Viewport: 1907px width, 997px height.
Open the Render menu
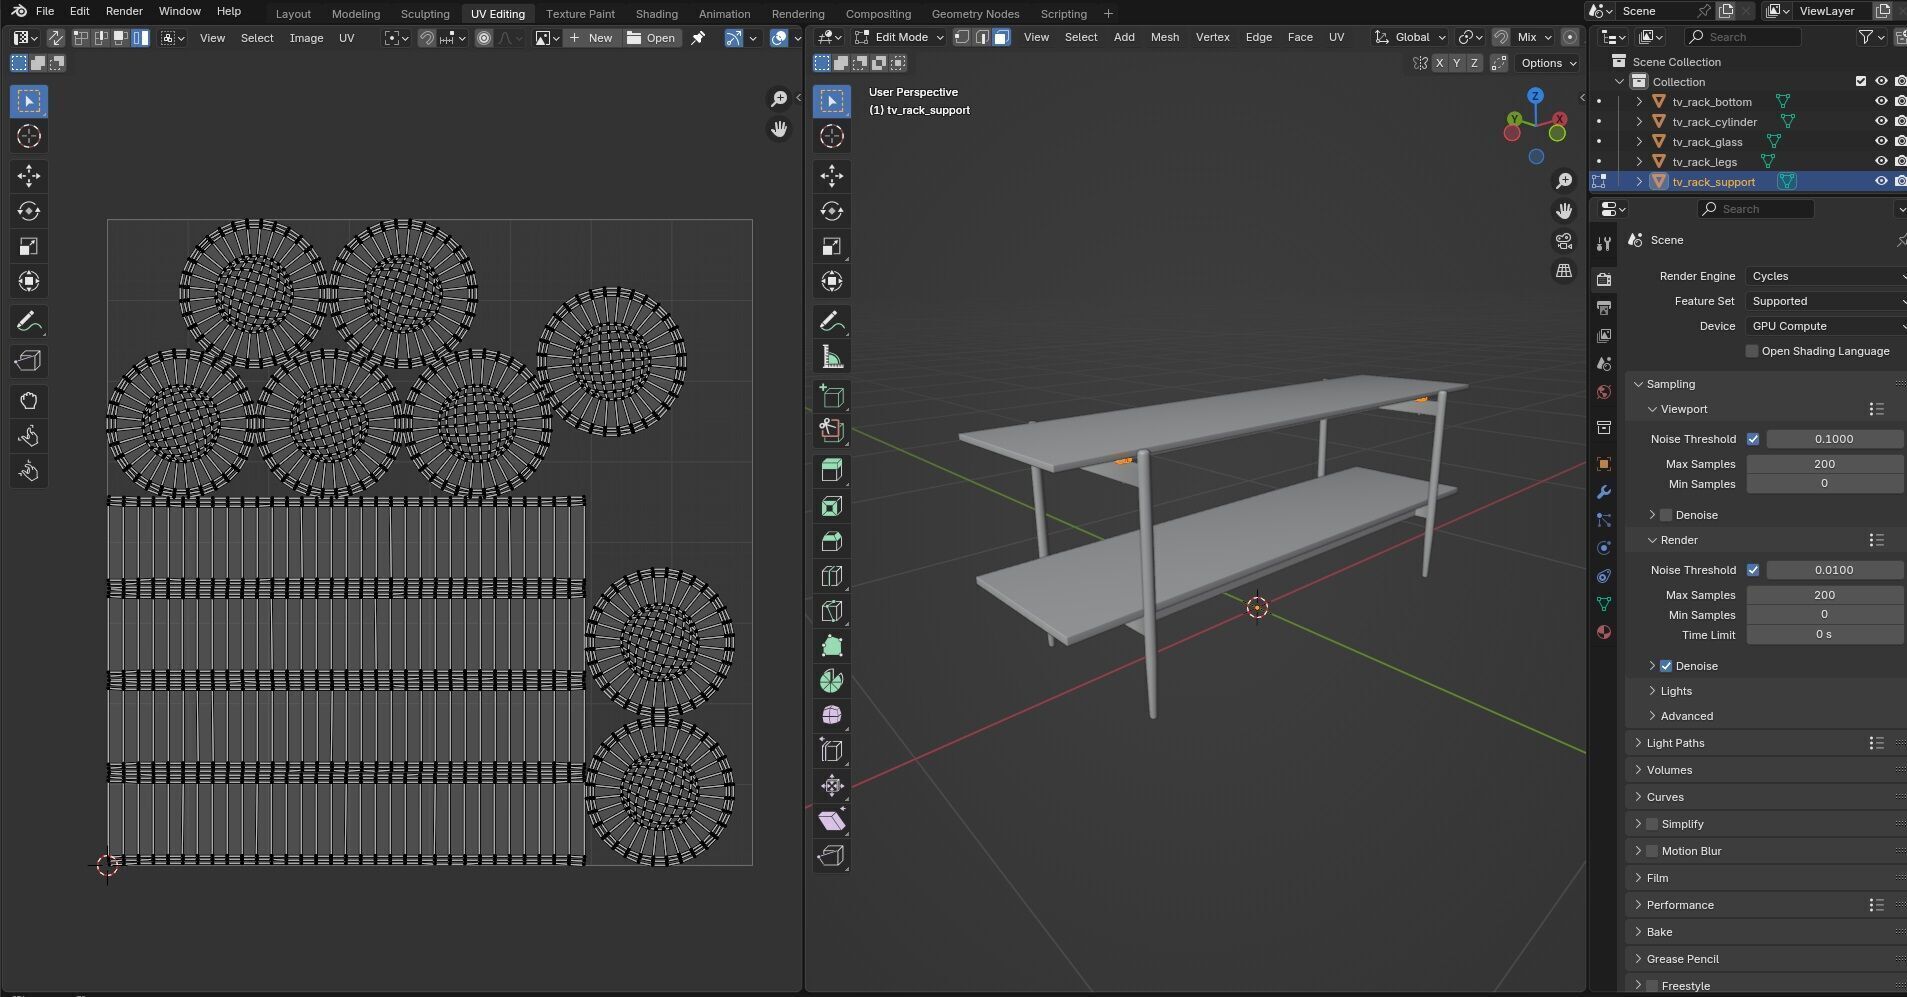[x=124, y=11]
